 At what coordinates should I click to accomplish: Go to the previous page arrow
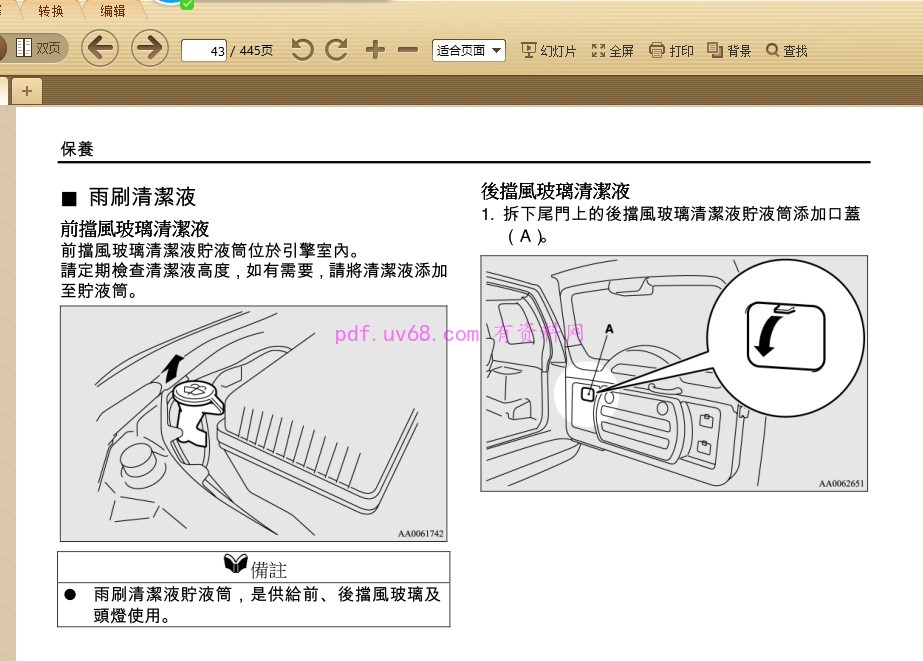pos(99,48)
